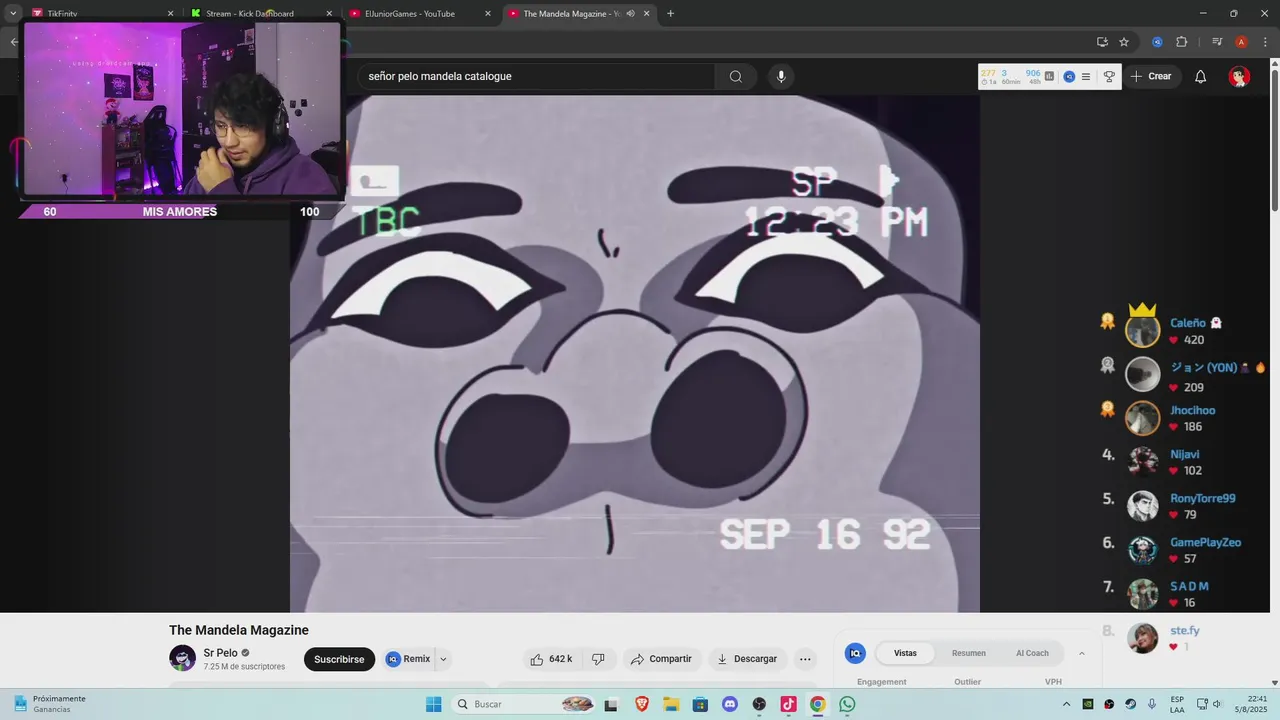Collapse the vidIQ panel chevron
The height and width of the screenshot is (720, 1280).
coord(1081,653)
